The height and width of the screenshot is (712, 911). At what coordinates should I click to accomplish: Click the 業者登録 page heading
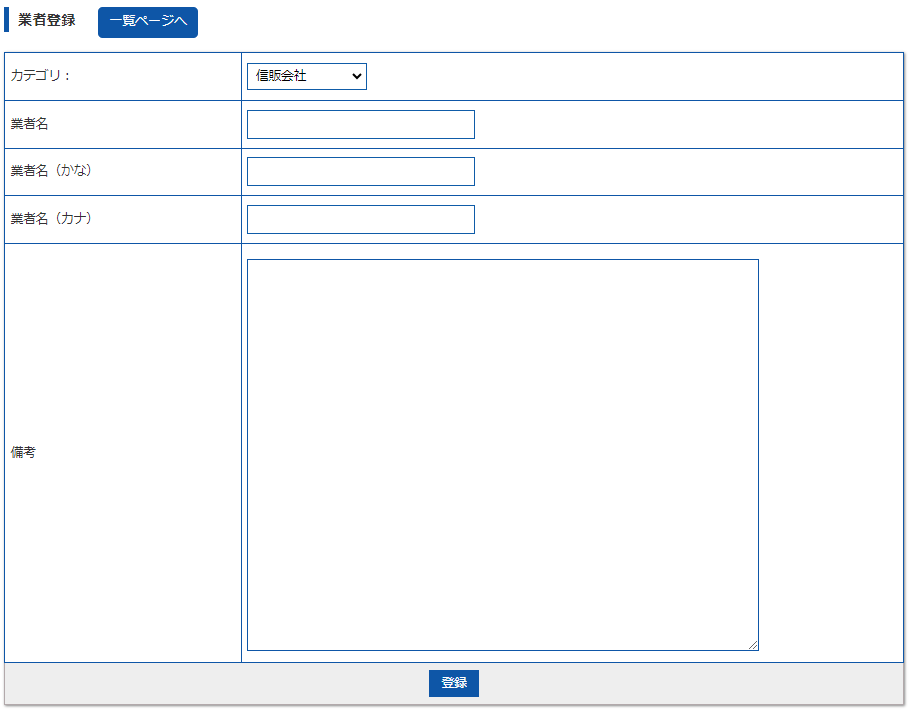pos(47,21)
